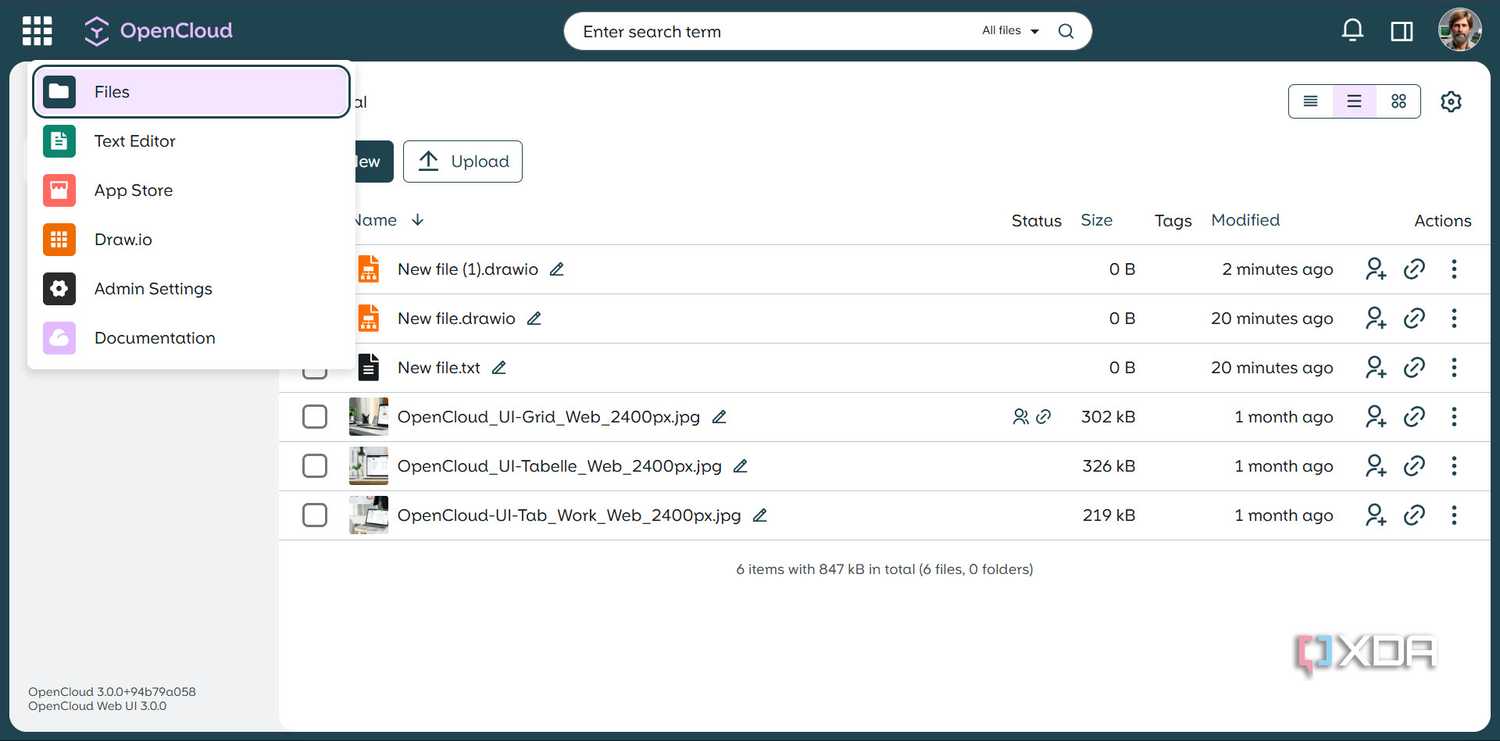This screenshot has width=1500, height=741.
Task: Share New file.drawio with add-people icon
Action: [x=1376, y=318]
